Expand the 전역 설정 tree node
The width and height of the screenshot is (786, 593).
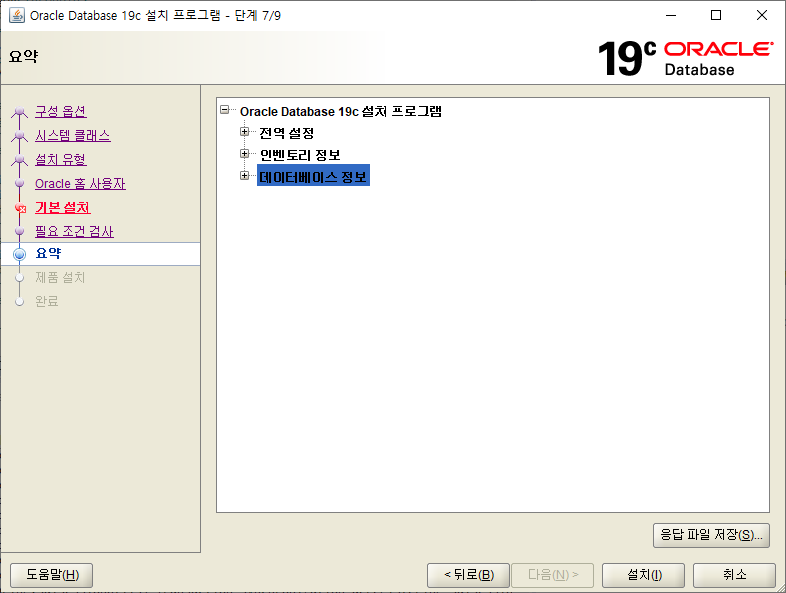pyautogui.click(x=245, y=132)
